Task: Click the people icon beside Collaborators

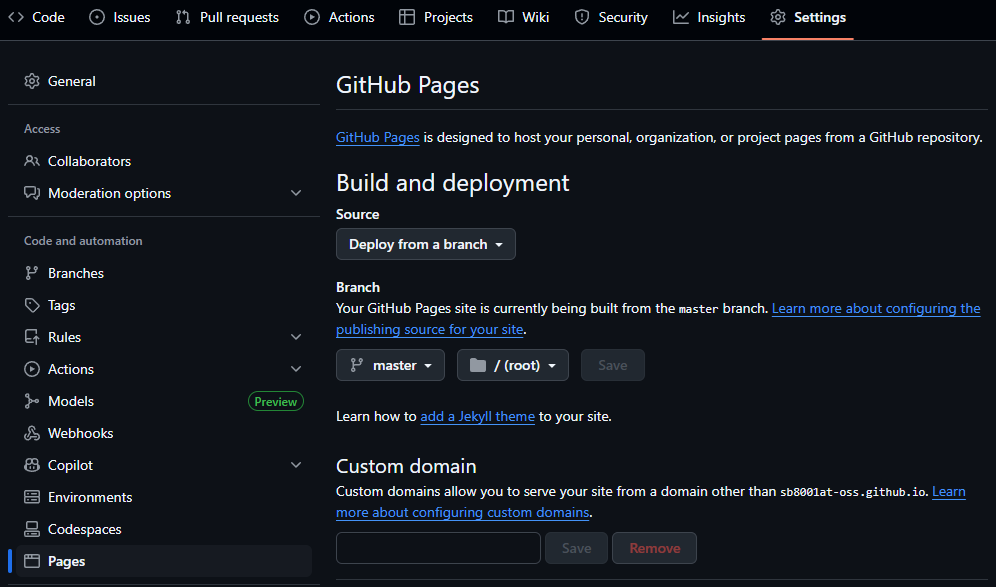Action: [x=32, y=161]
